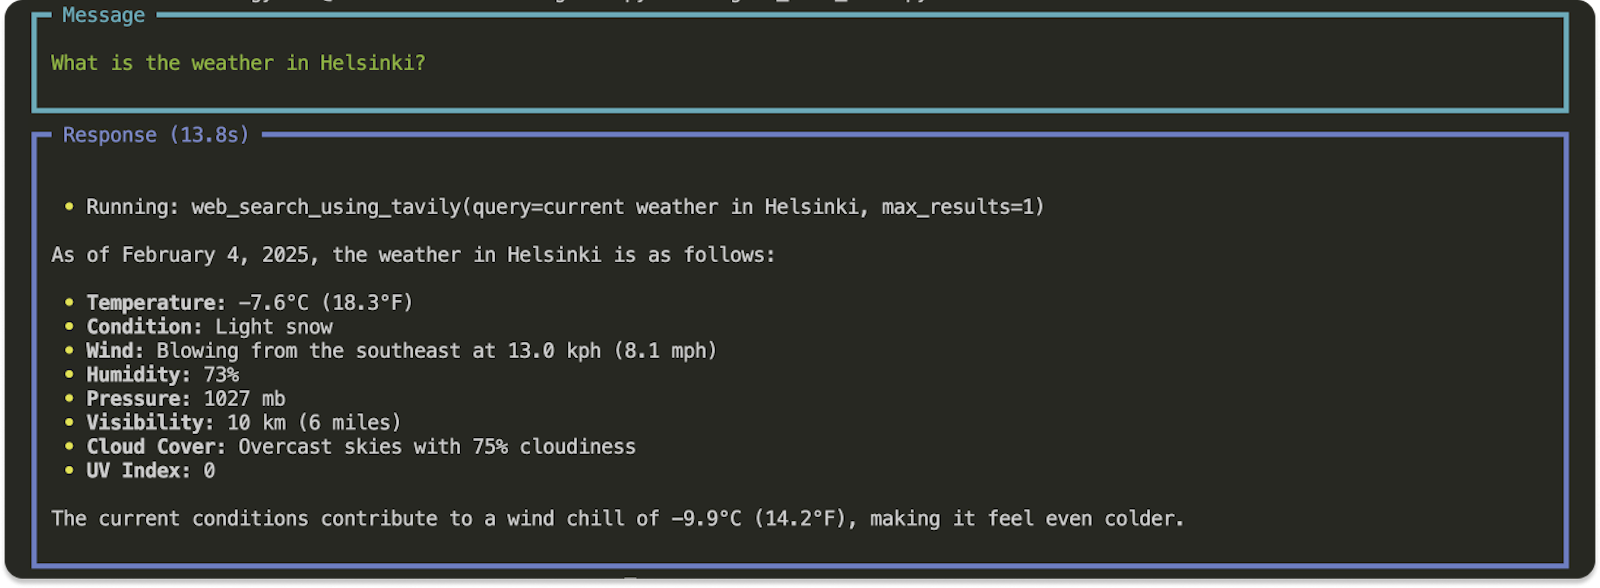Viewport: 1600px width, 588px height.
Task: Click the bold Wind label
Action: click(115, 351)
